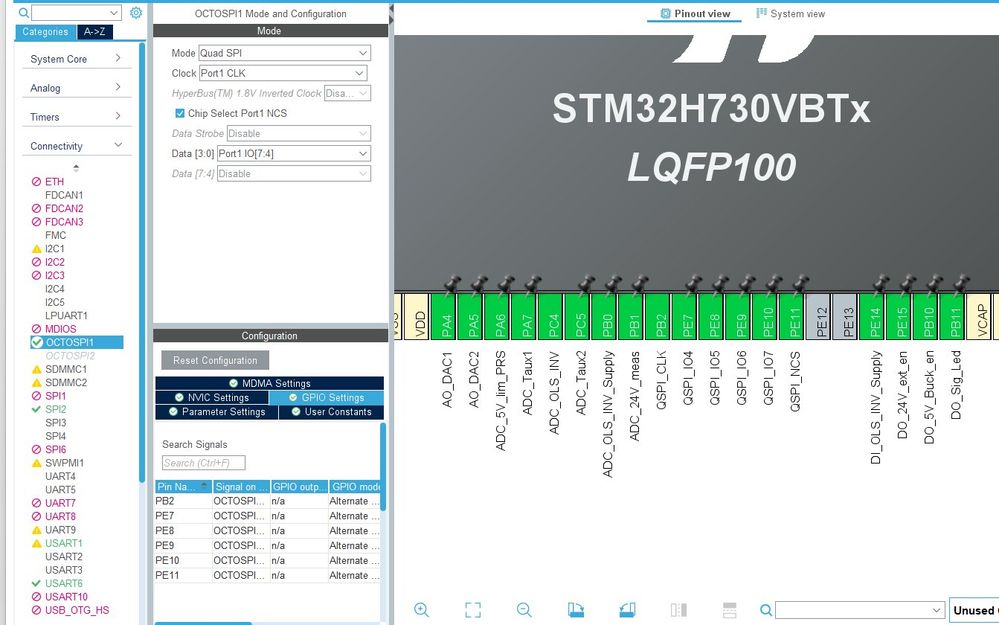
Task: Switch to the Categories tab
Action: [45, 32]
